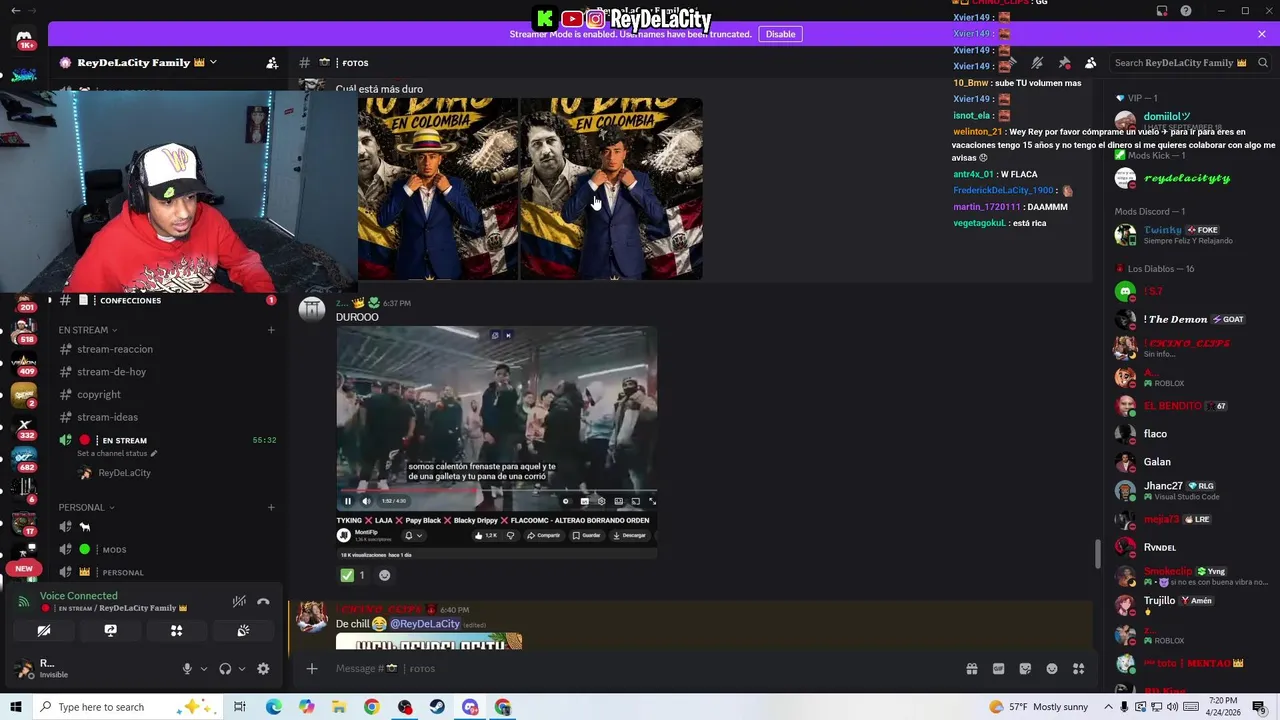
Task: Open notification bell dropdown beside MontiFlp
Action: (413, 535)
